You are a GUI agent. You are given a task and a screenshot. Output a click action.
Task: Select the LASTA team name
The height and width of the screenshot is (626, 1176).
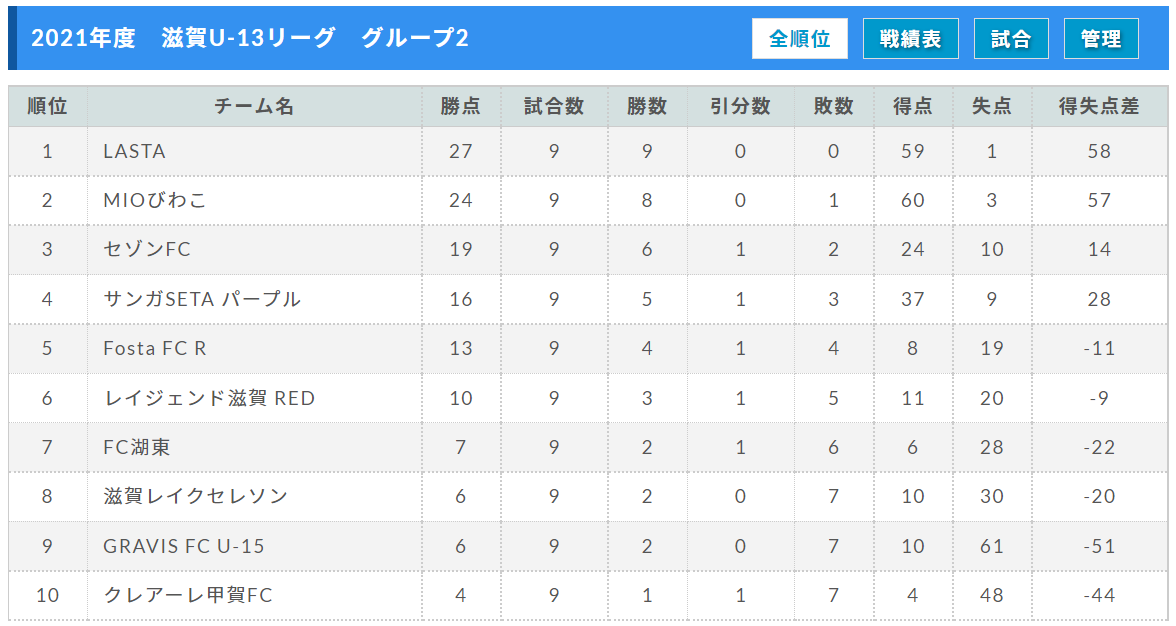click(134, 151)
